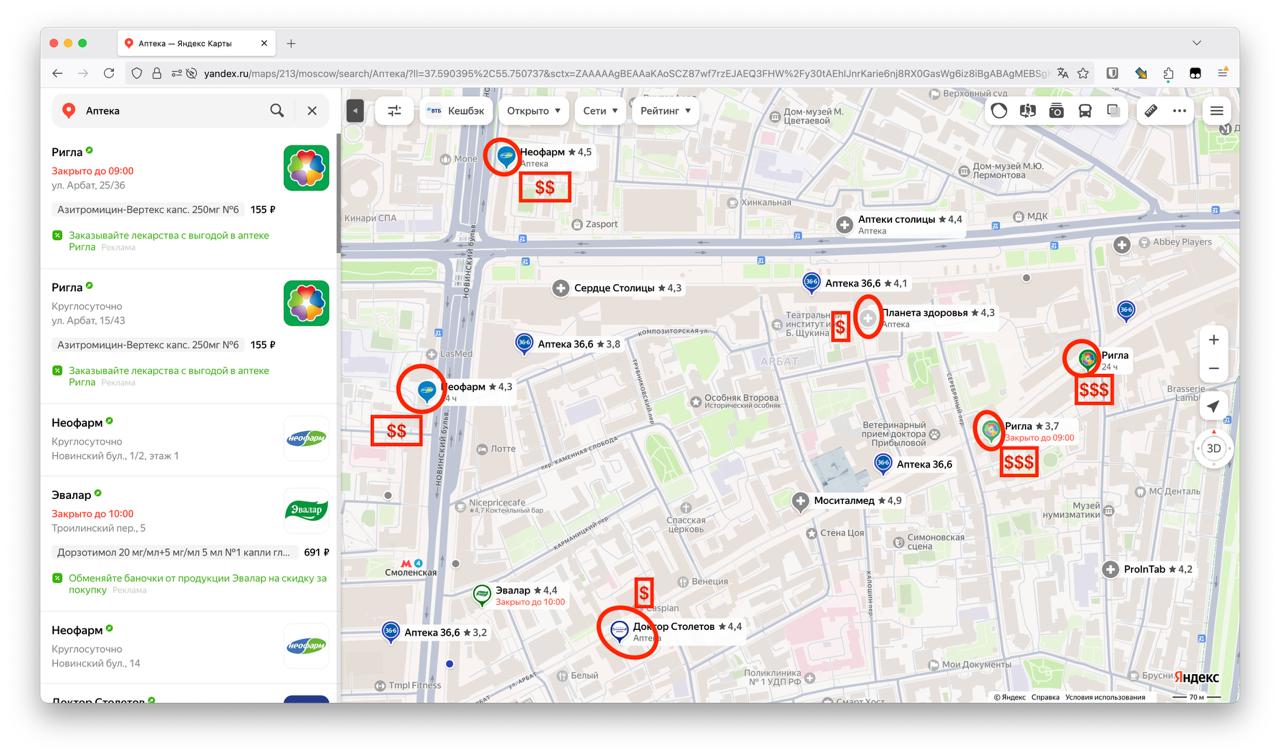Screen dimensions: 1280x756
Task: Expand the Сети filter dropdown
Action: (x=601, y=111)
